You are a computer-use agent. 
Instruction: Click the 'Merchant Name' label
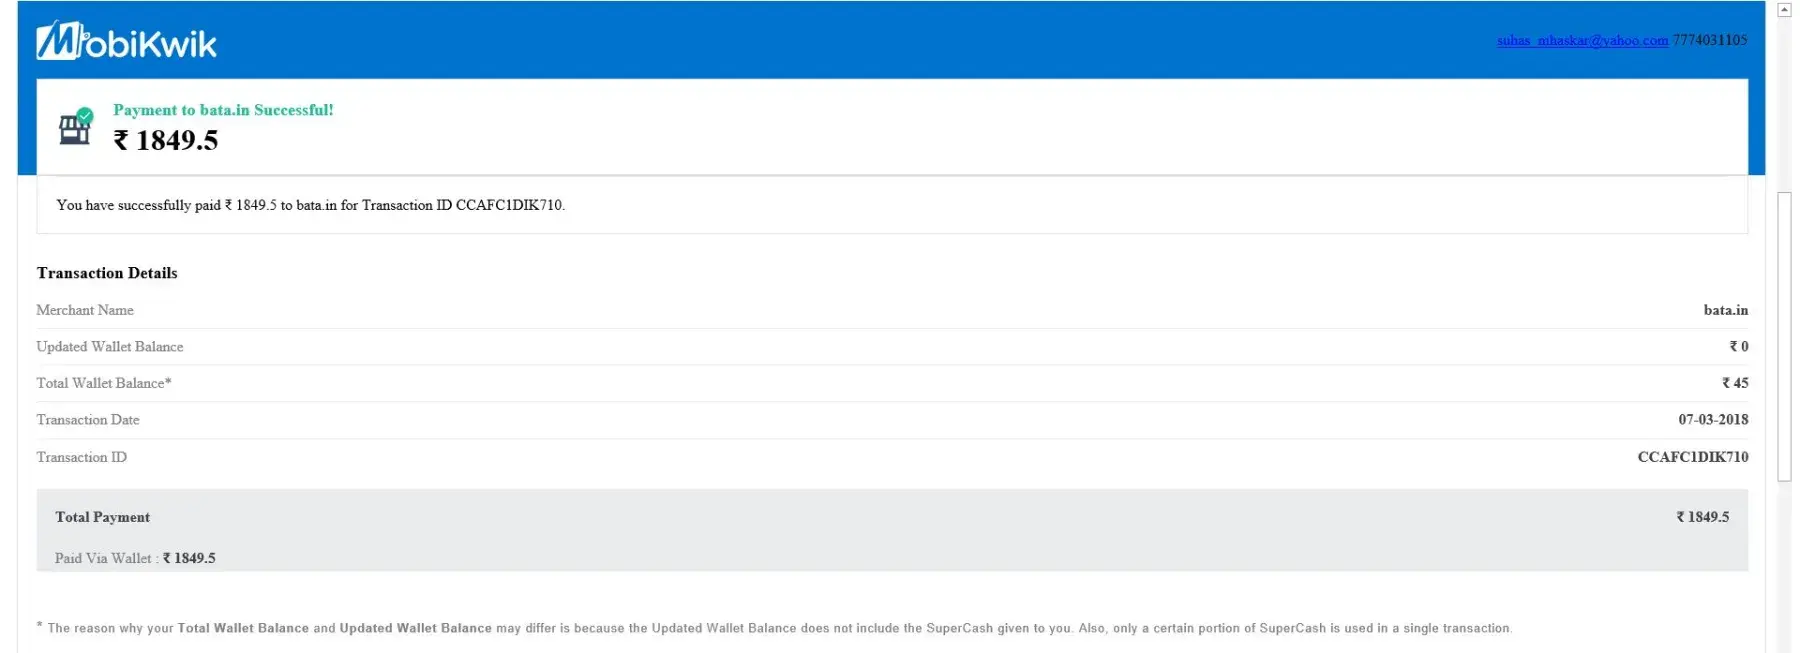tap(85, 310)
